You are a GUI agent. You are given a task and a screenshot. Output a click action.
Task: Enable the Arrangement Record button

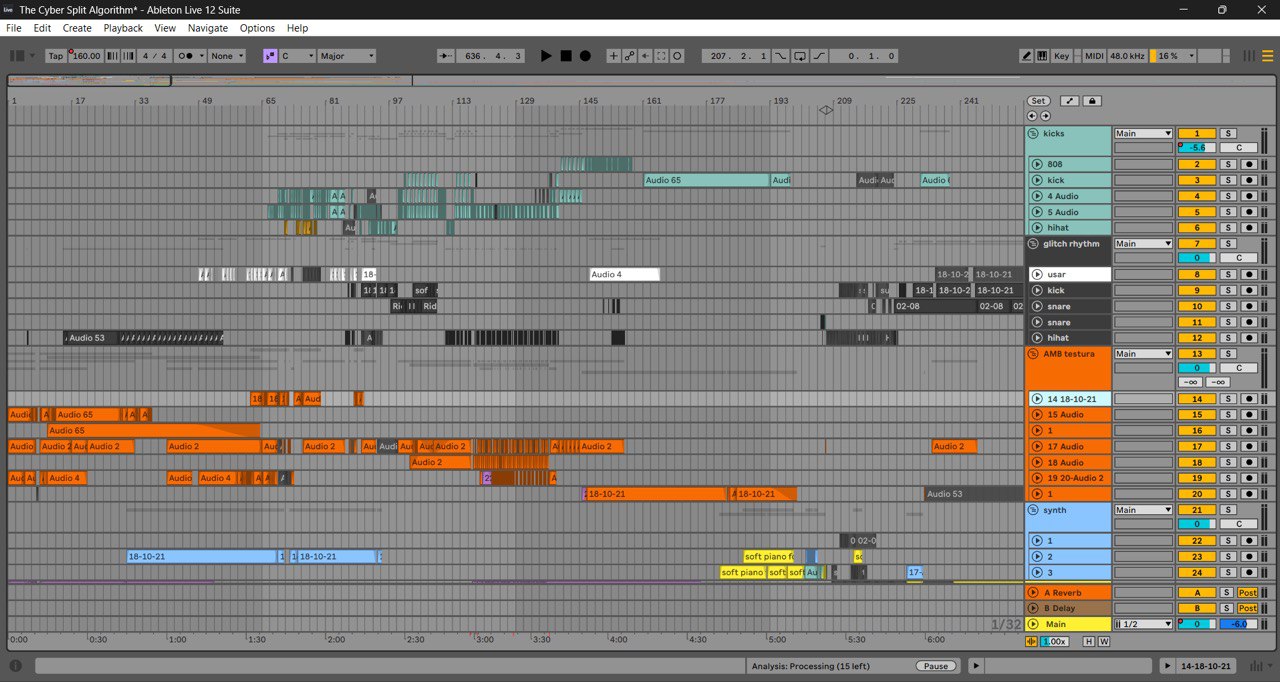tap(585, 56)
